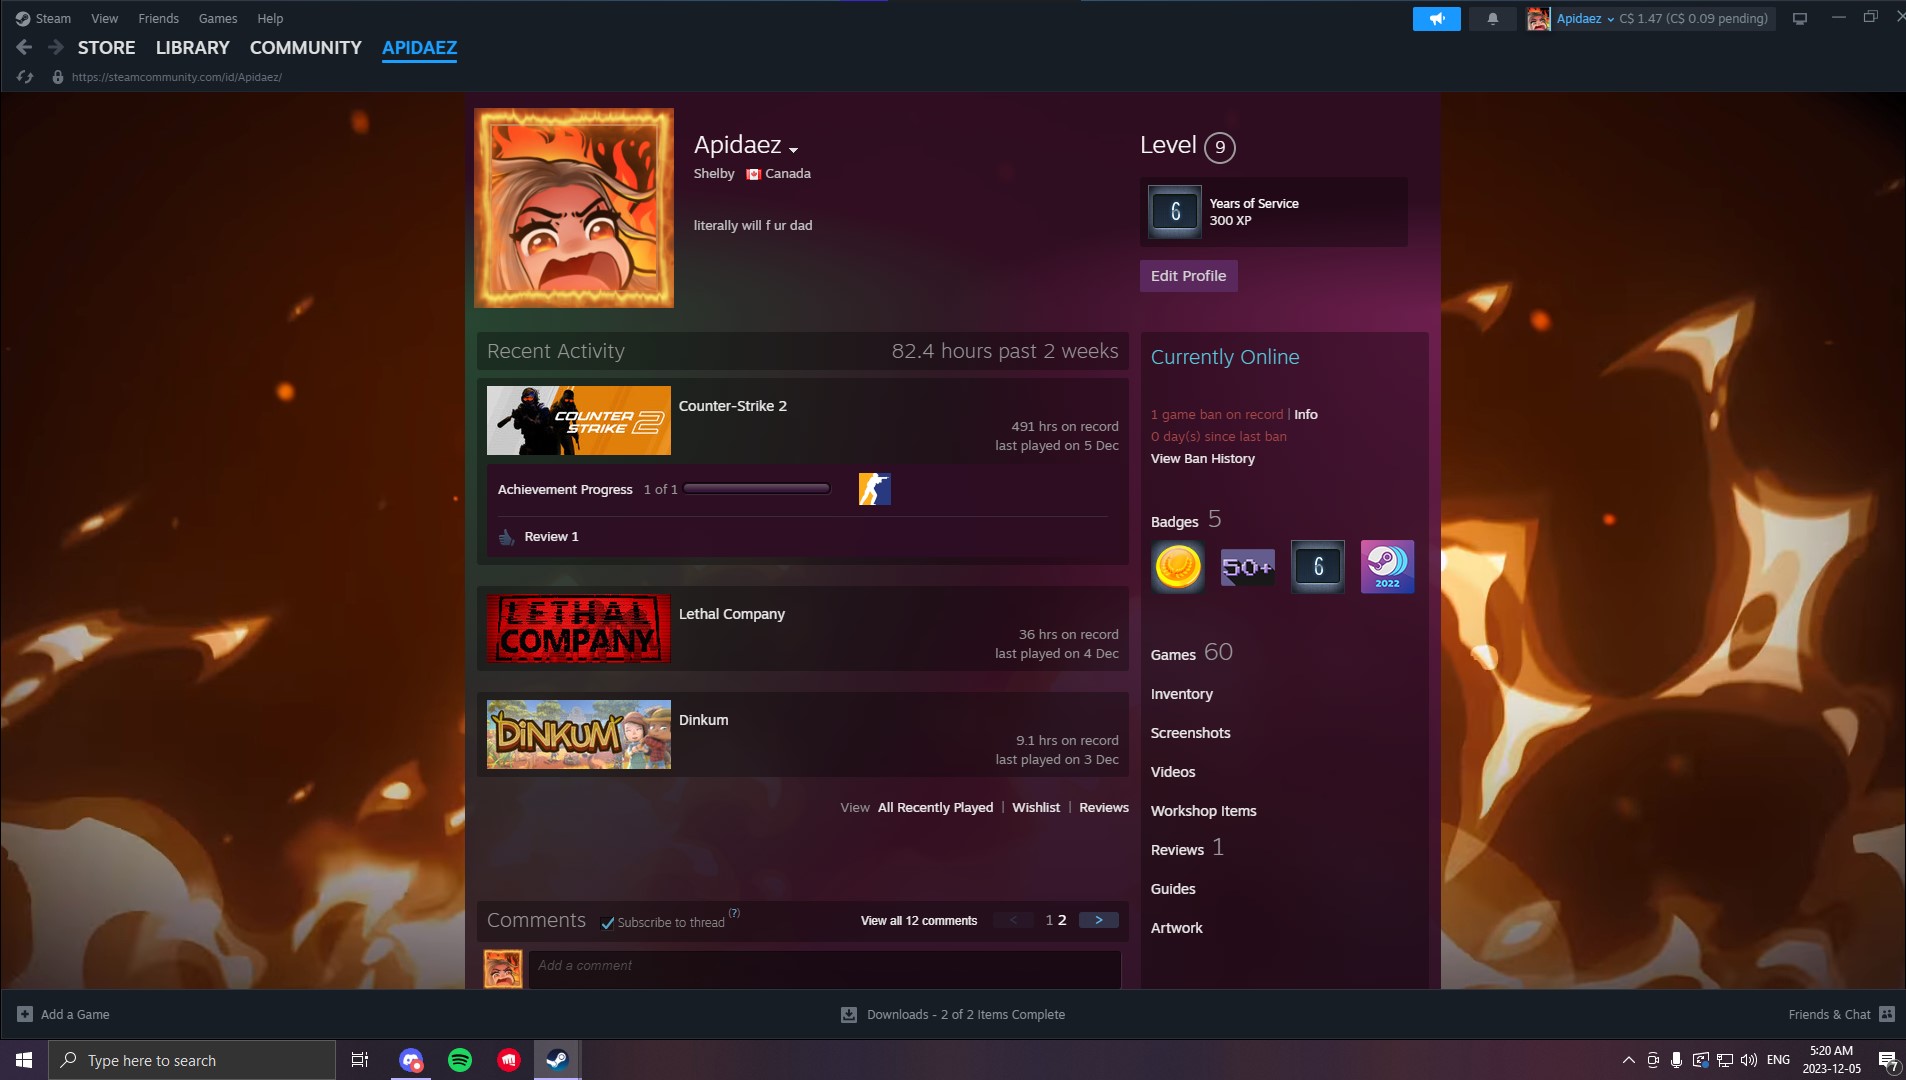Click the Years of Service featured badge icon
This screenshot has width=1906, height=1080.
tap(1174, 212)
